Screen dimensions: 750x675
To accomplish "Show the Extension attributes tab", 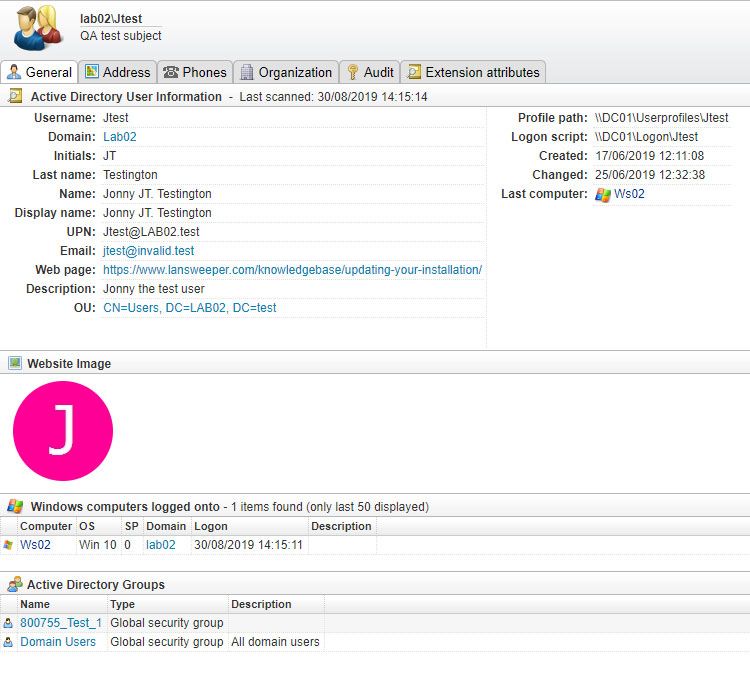I will (473, 72).
